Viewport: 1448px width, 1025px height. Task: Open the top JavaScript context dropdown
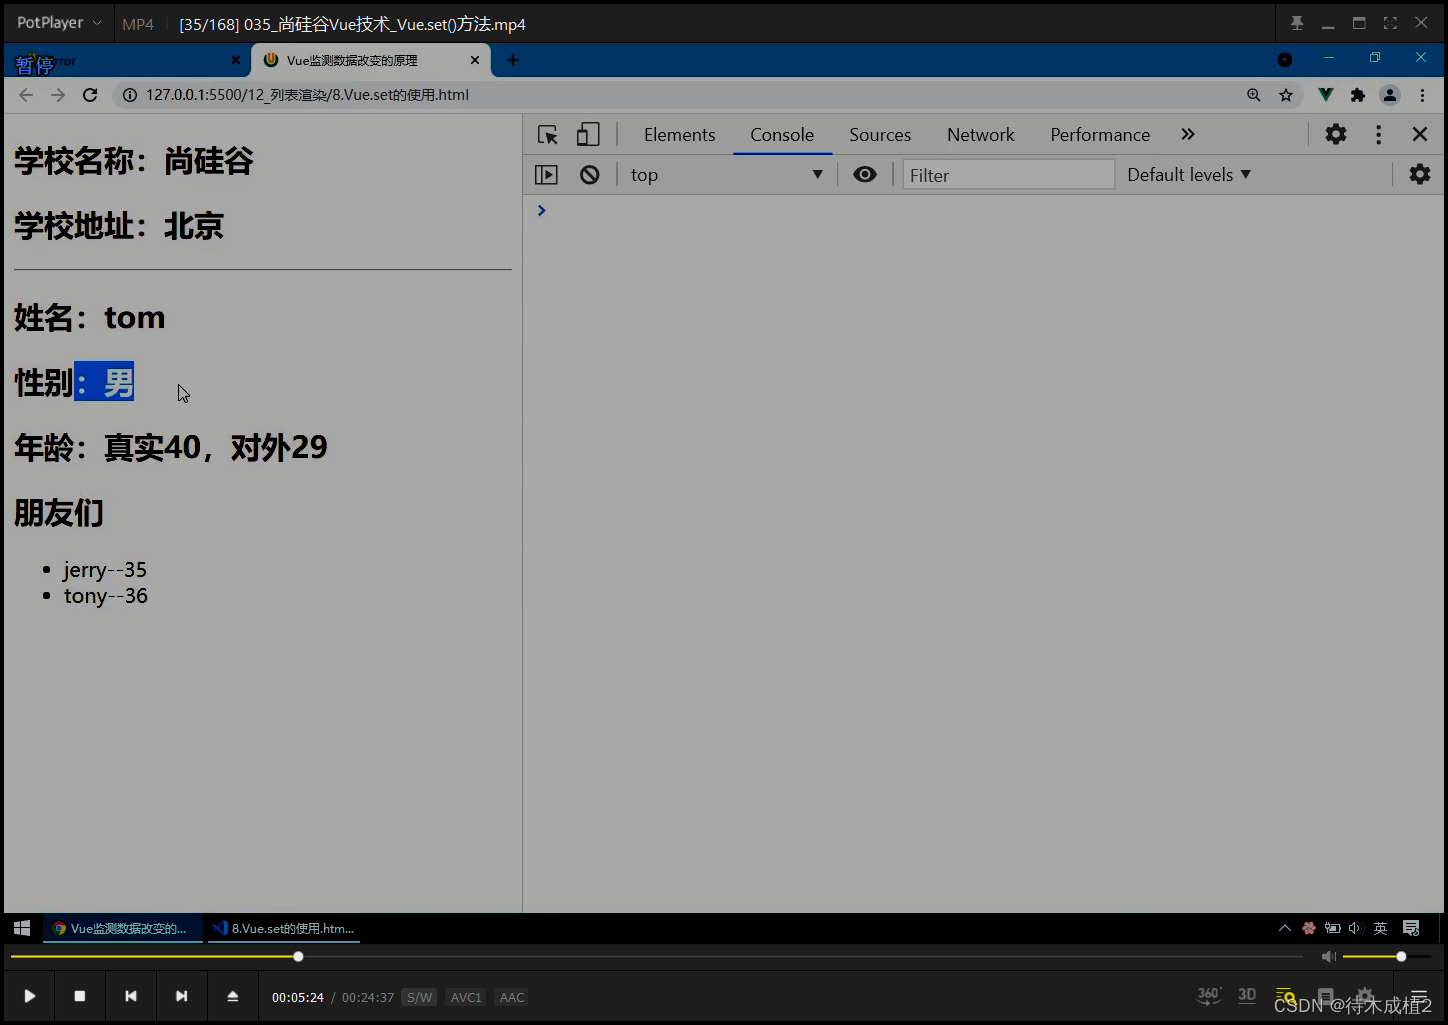coord(727,175)
